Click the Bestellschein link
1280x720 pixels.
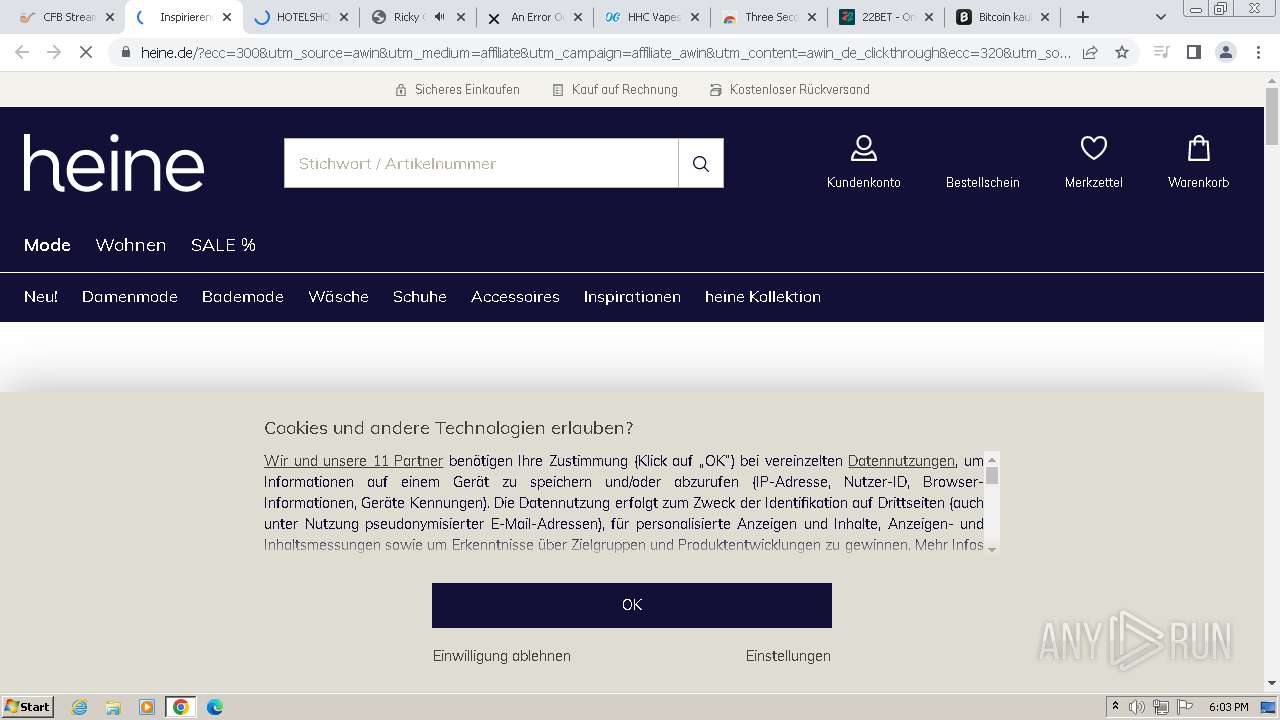point(983,182)
